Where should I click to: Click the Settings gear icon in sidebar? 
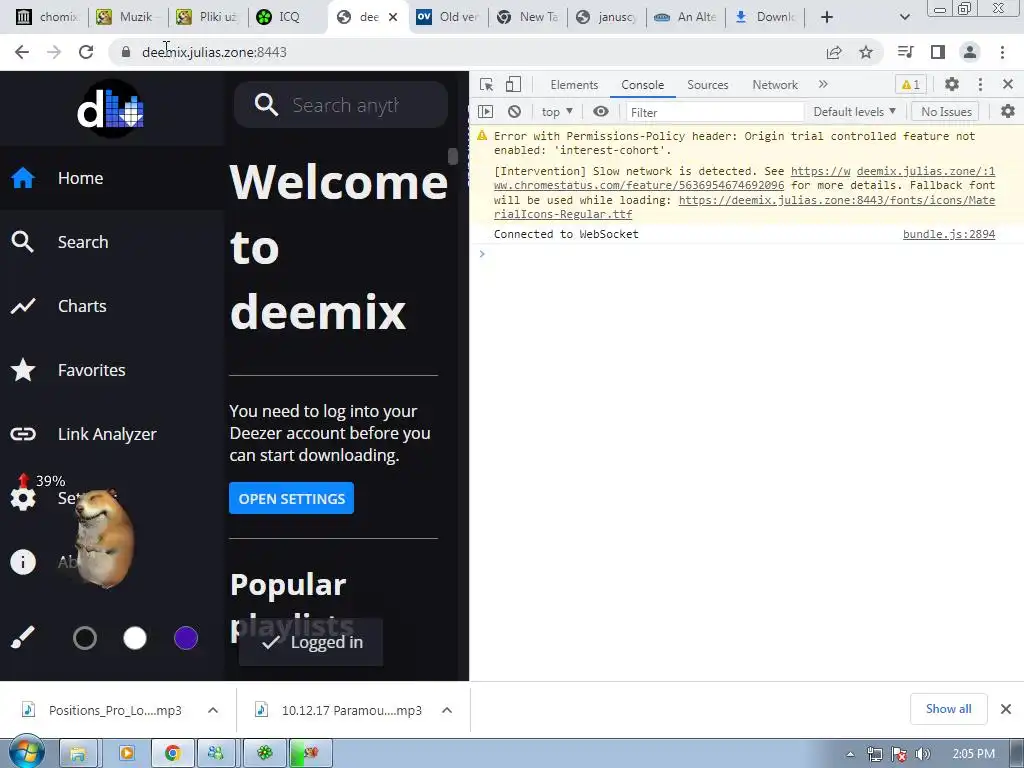23,499
